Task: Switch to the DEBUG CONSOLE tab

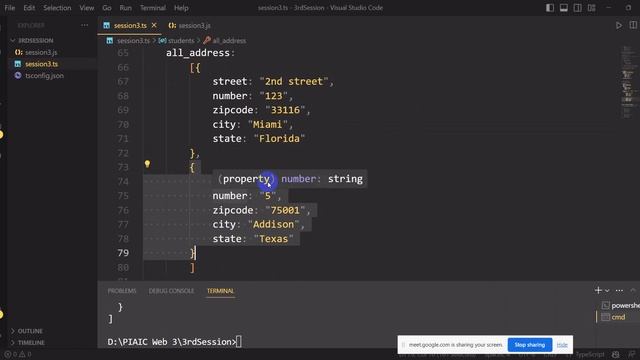Action: click(x=171, y=291)
